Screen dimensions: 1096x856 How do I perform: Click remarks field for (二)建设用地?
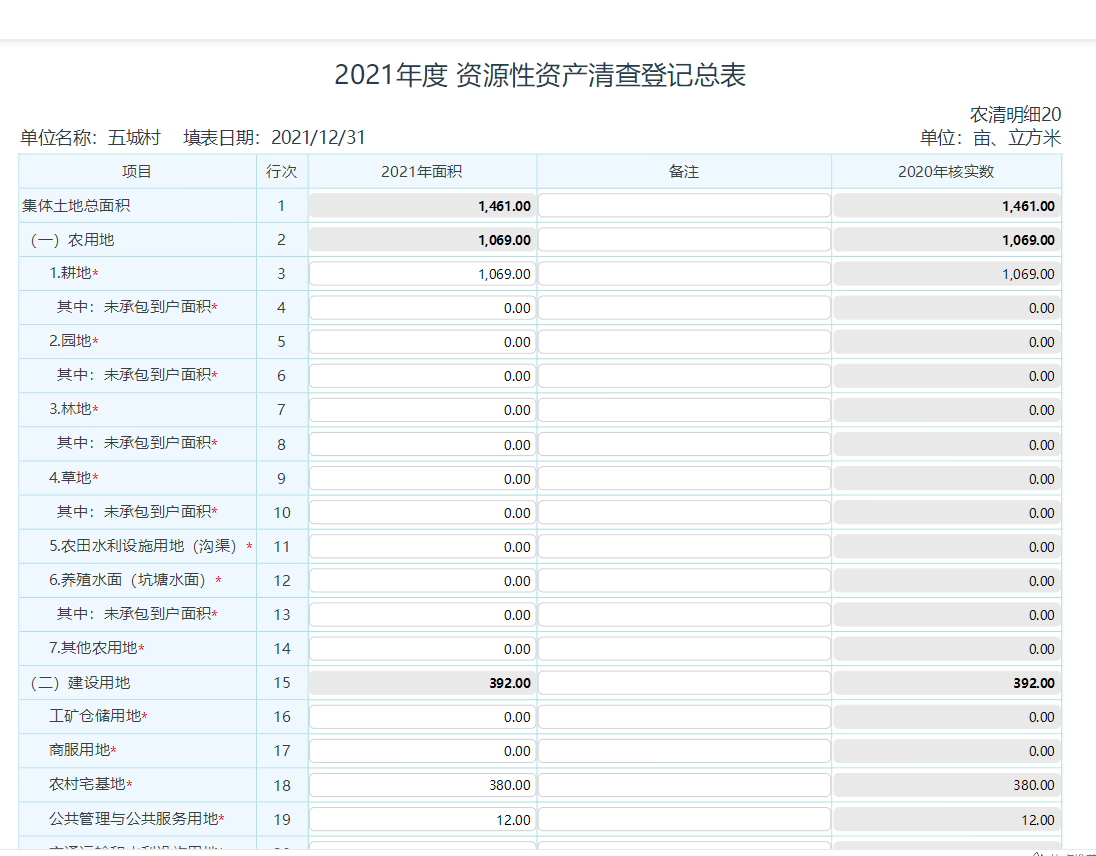coord(684,683)
